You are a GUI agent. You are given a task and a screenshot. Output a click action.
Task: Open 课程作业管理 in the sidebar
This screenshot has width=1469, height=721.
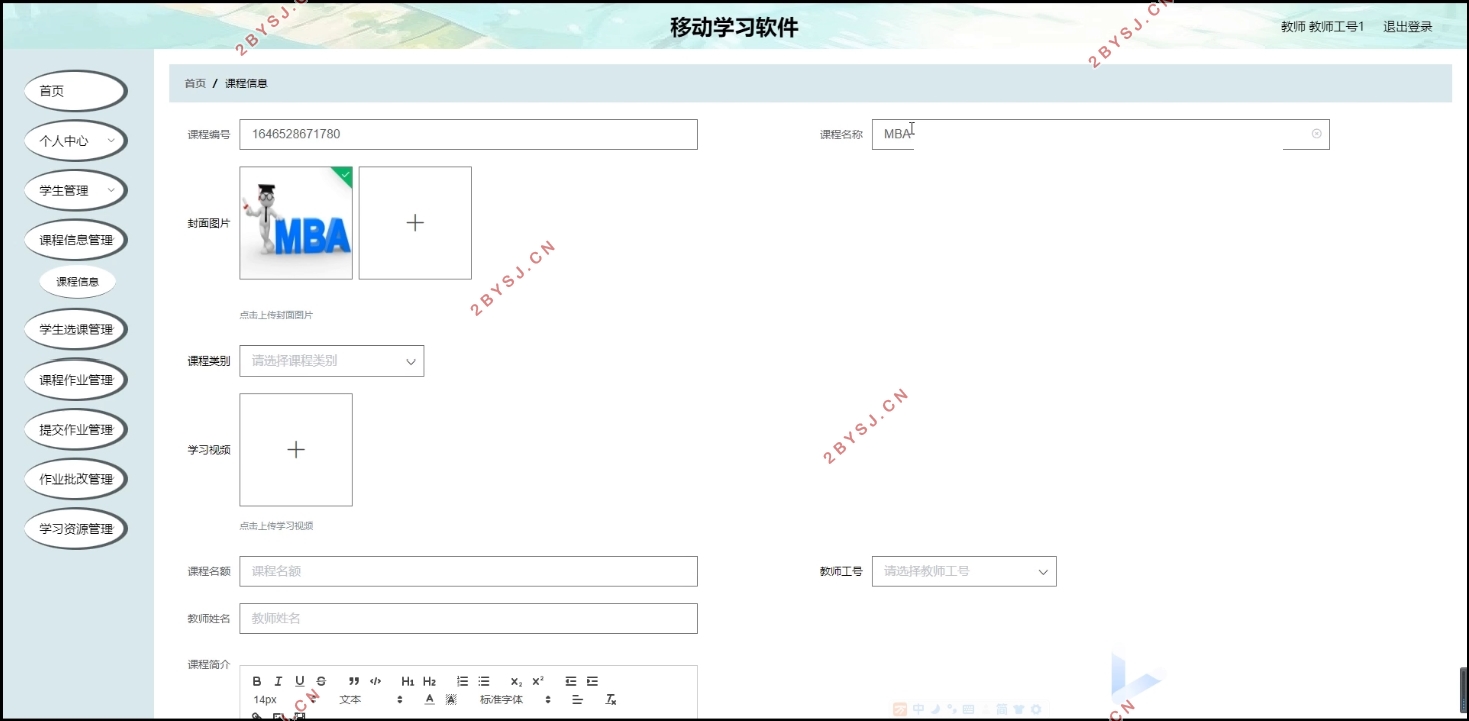[75, 380]
